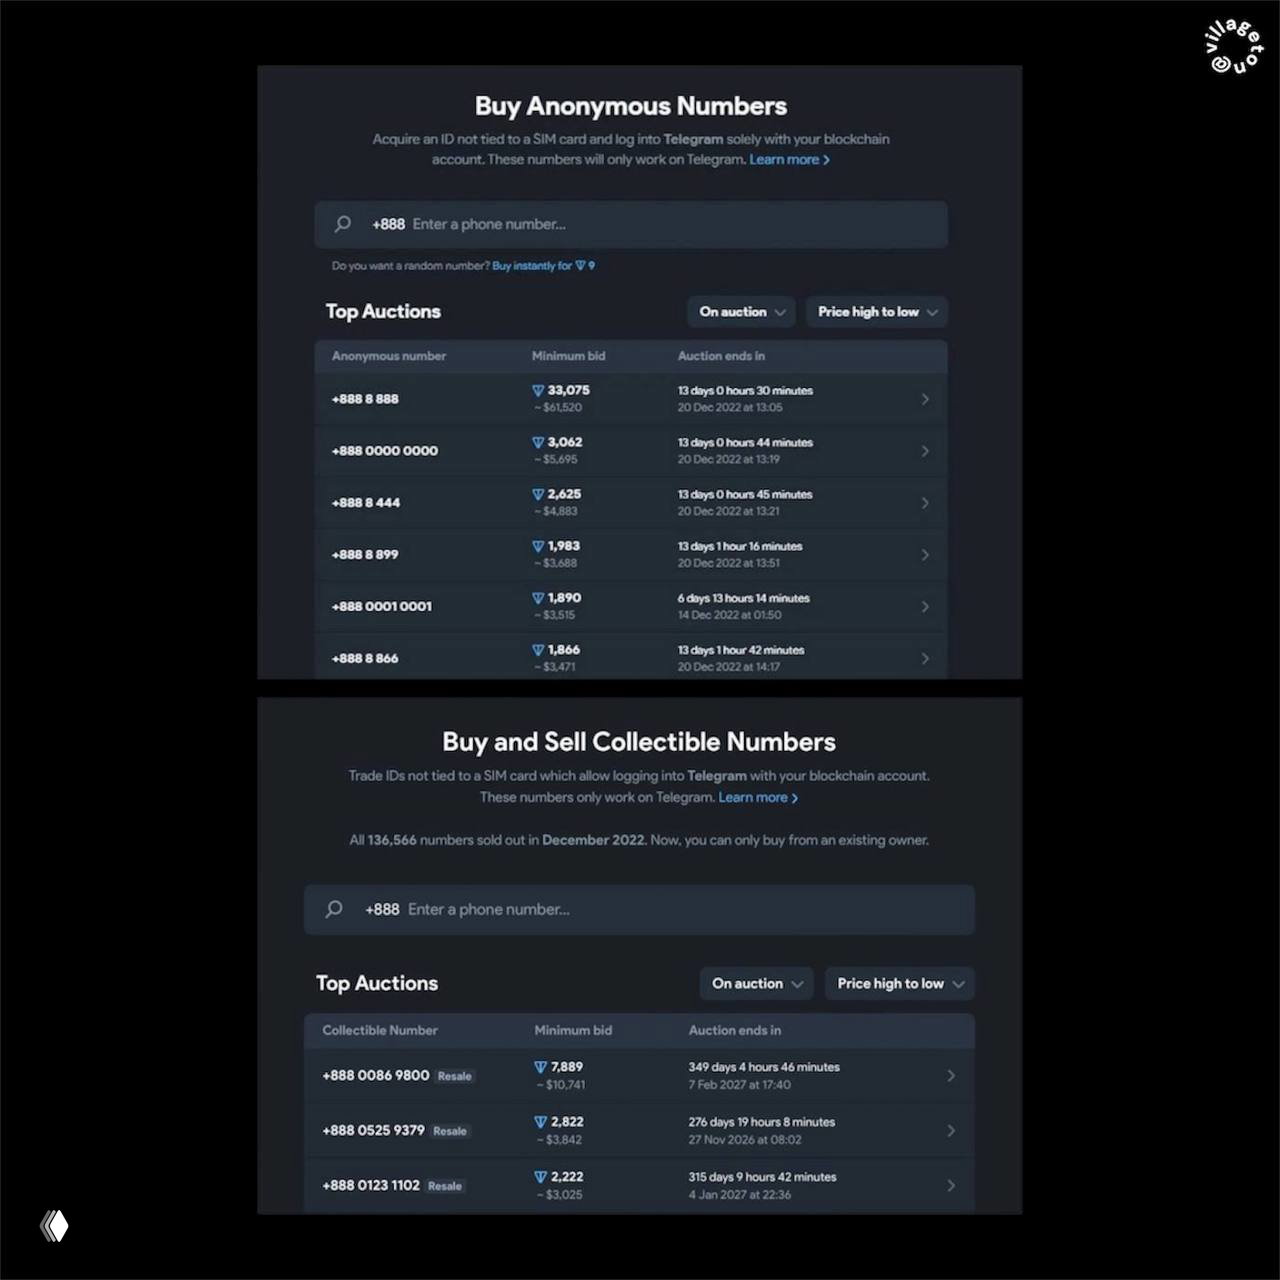Open the +888 0000 0000 row chevron
1280x1280 pixels.
point(924,451)
